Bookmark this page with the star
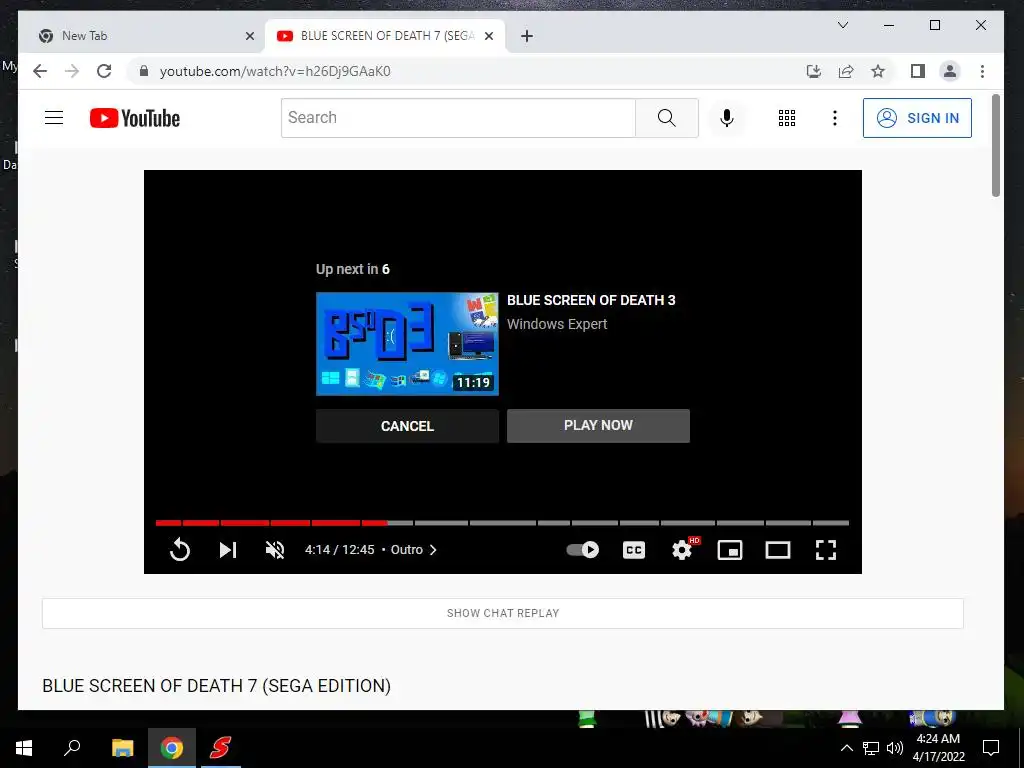The image size is (1024, 768). 878,71
